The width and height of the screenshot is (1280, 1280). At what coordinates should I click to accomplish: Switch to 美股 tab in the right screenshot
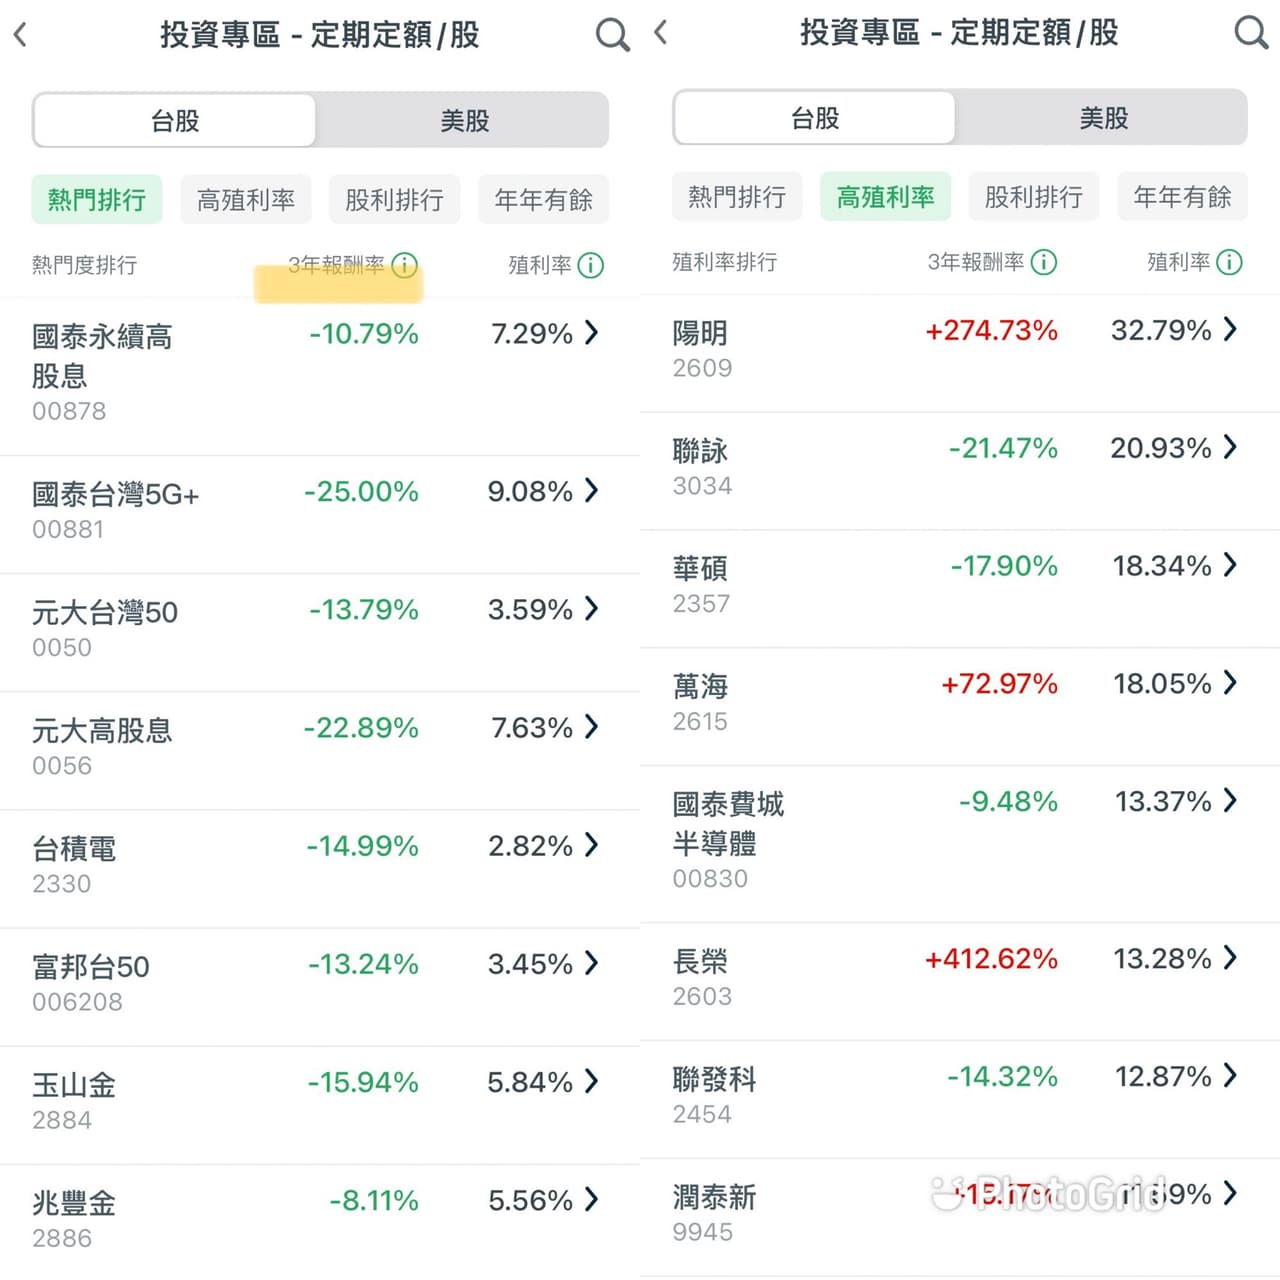tap(1103, 118)
